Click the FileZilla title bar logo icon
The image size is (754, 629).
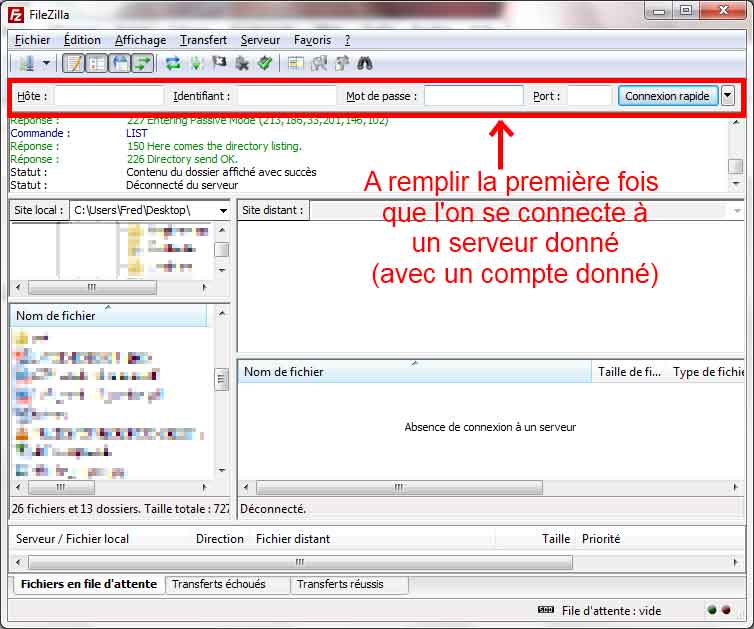[x=15, y=14]
